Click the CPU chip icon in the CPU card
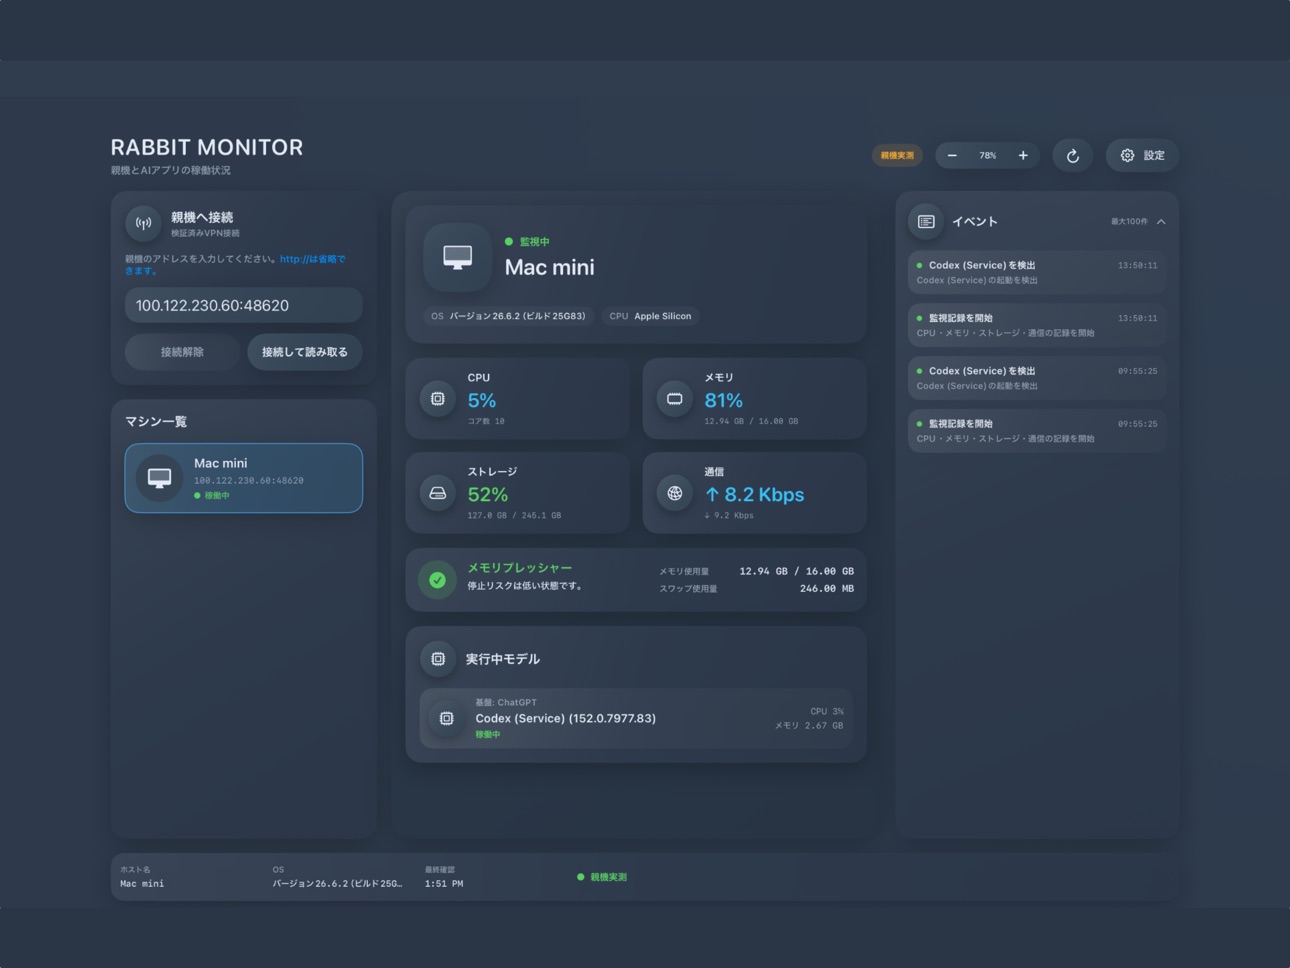This screenshot has height=968, width=1290. pyautogui.click(x=438, y=399)
